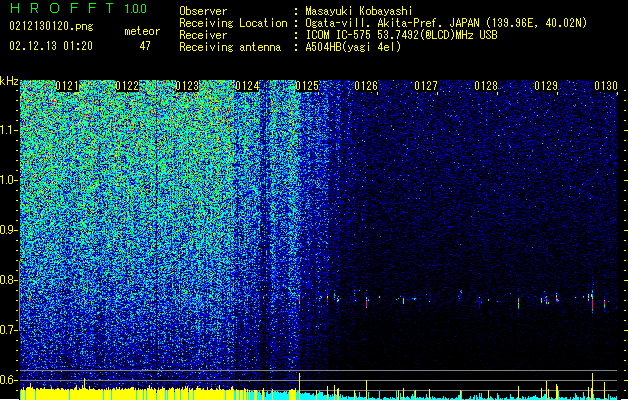629x400 pixels.
Task: Click the HROFFT 1.0.0 title text
Action: coord(78,8)
